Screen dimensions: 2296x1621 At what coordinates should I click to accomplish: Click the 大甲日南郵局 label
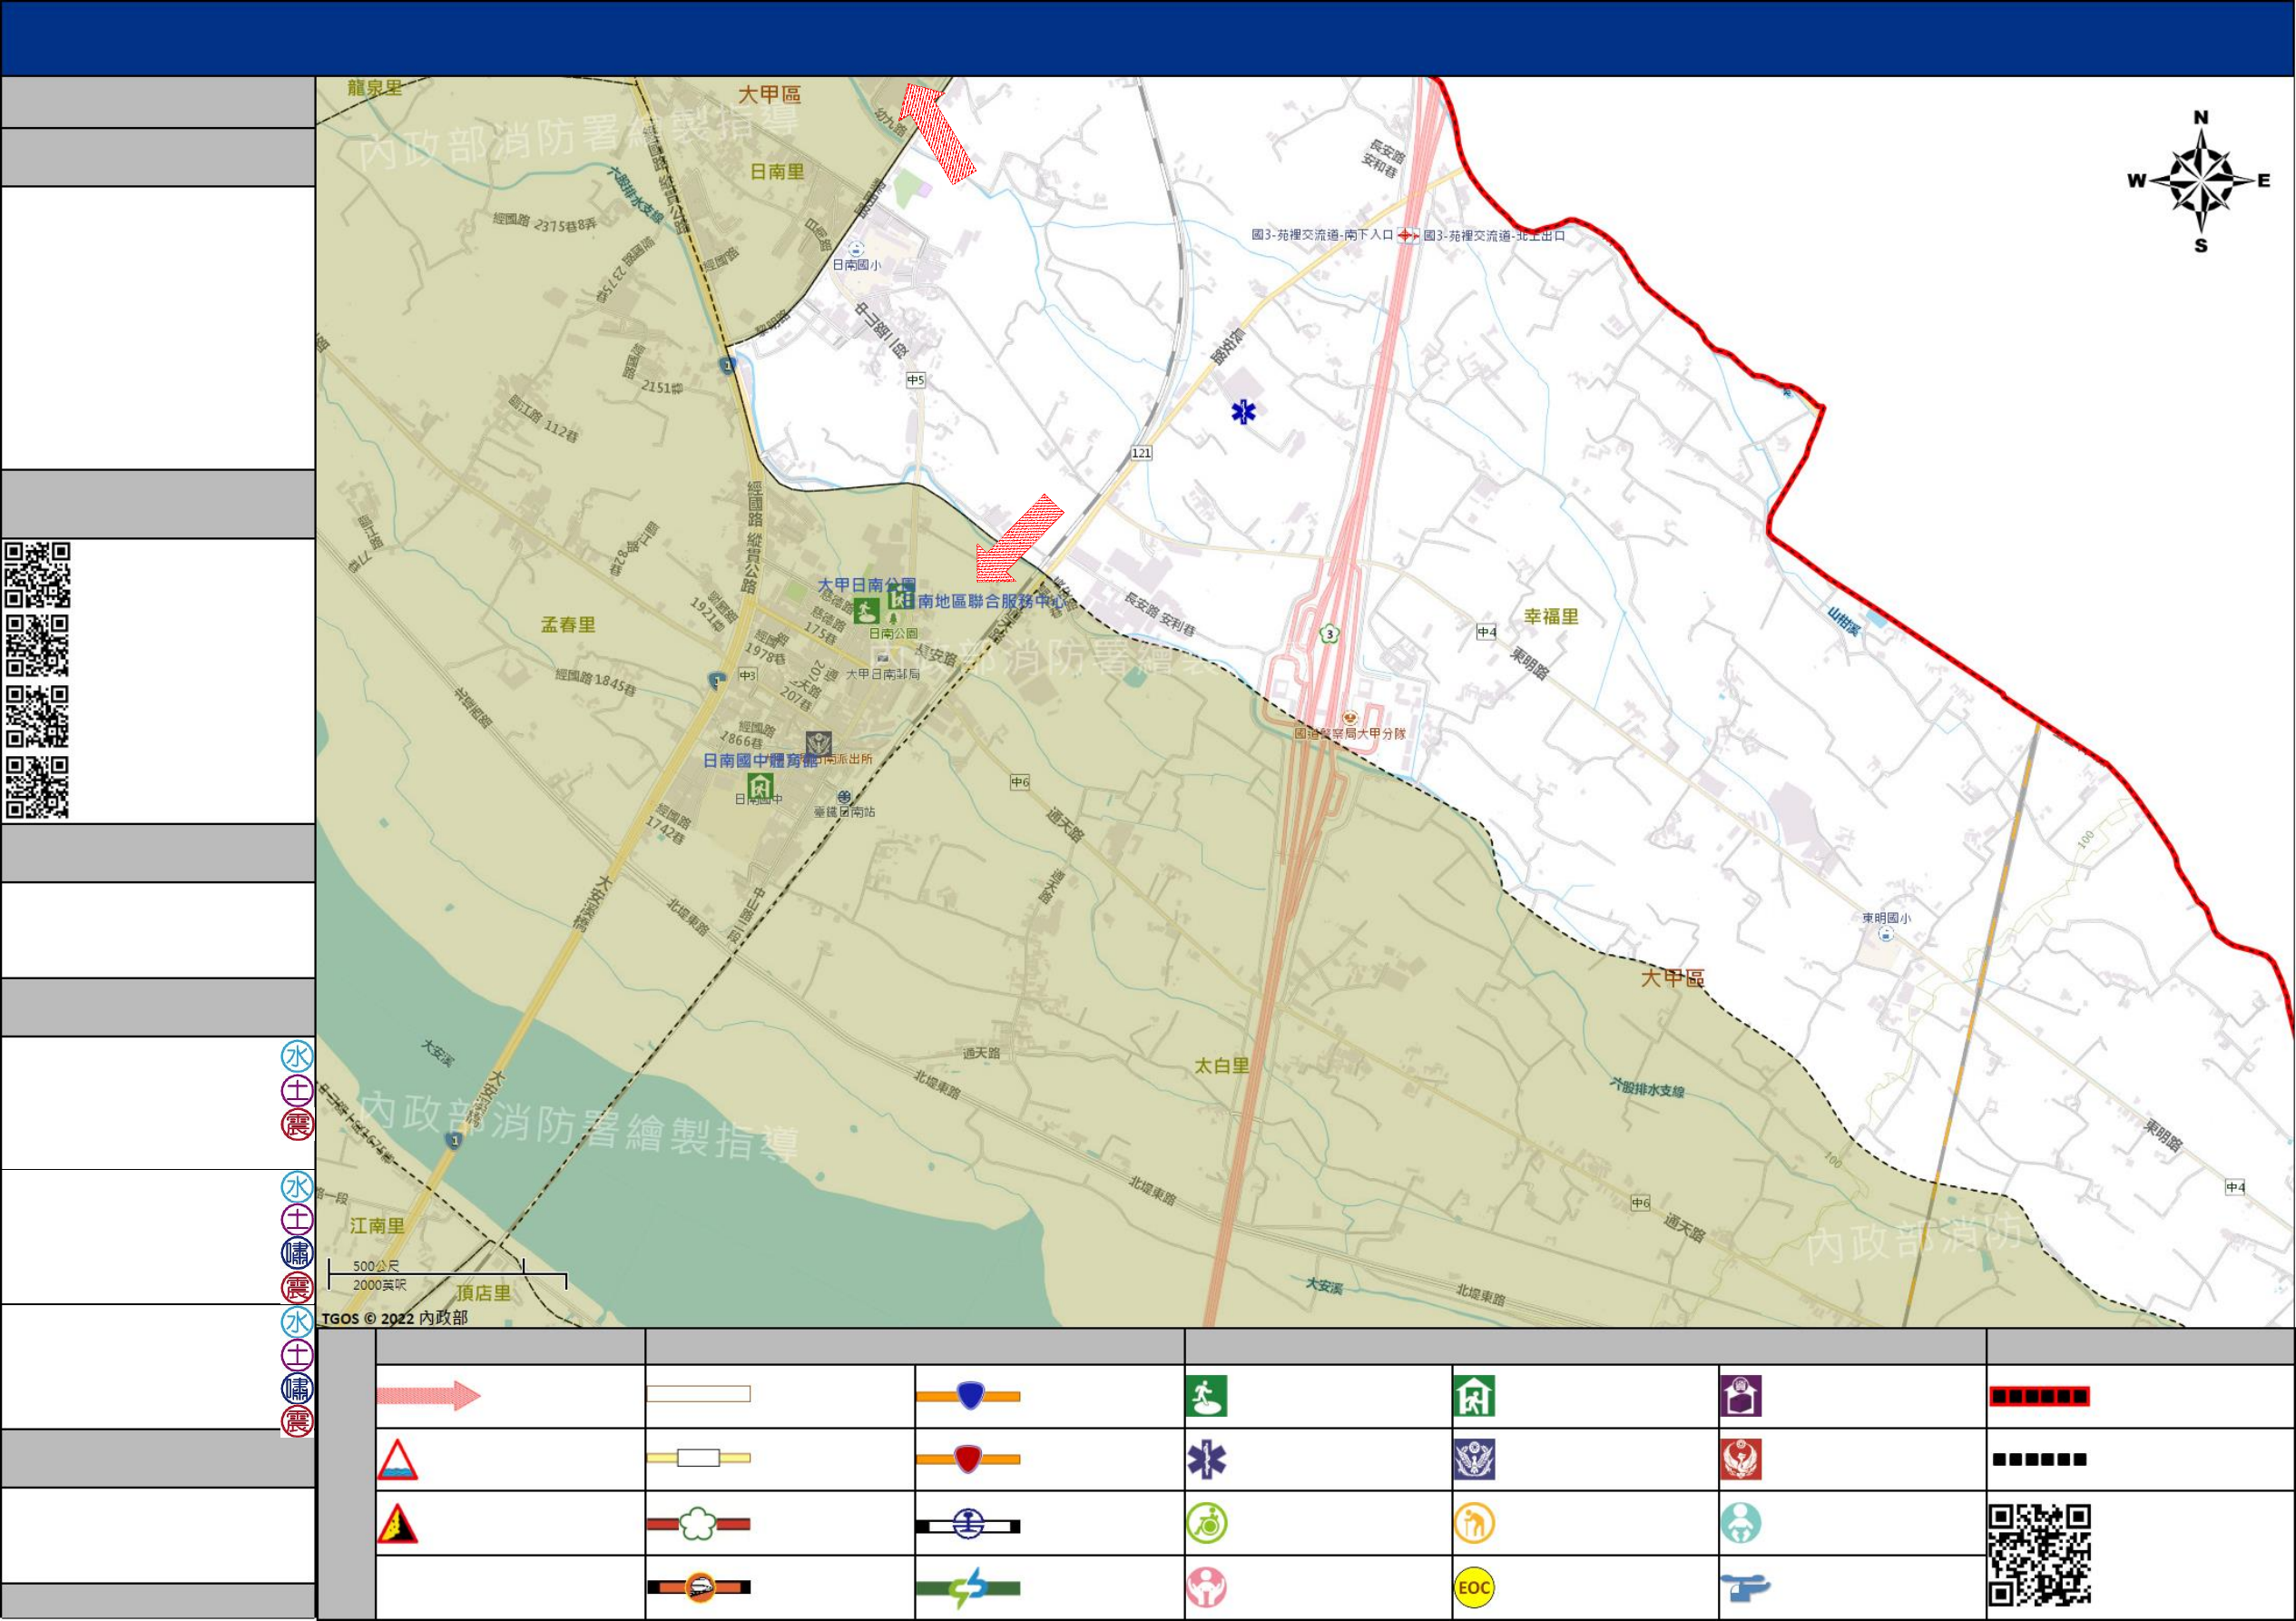pyautogui.click(x=883, y=675)
